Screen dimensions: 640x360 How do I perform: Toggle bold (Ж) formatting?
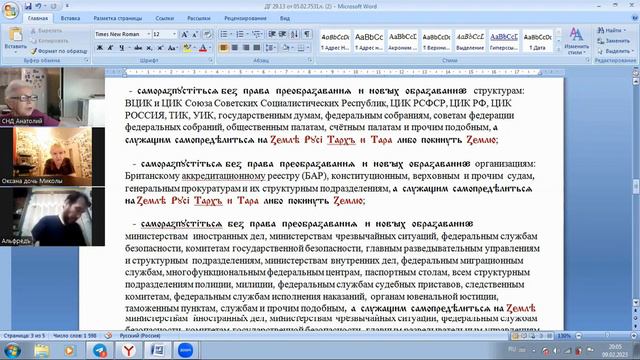[100, 48]
